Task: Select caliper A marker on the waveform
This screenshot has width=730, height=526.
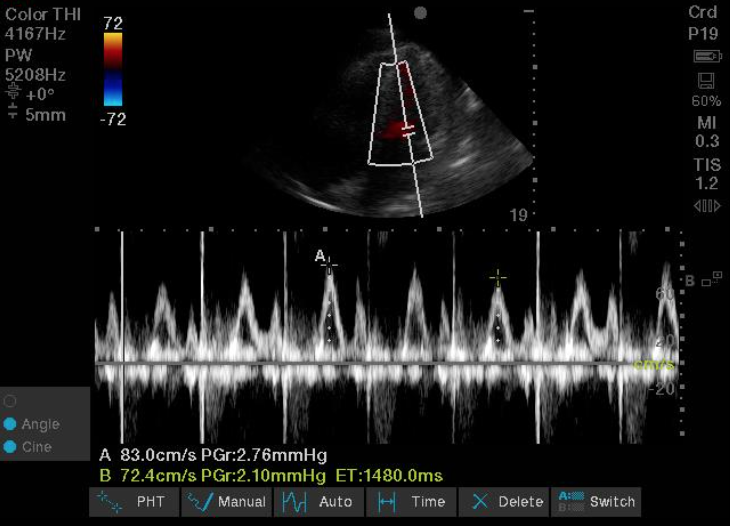Action: [x=329, y=266]
